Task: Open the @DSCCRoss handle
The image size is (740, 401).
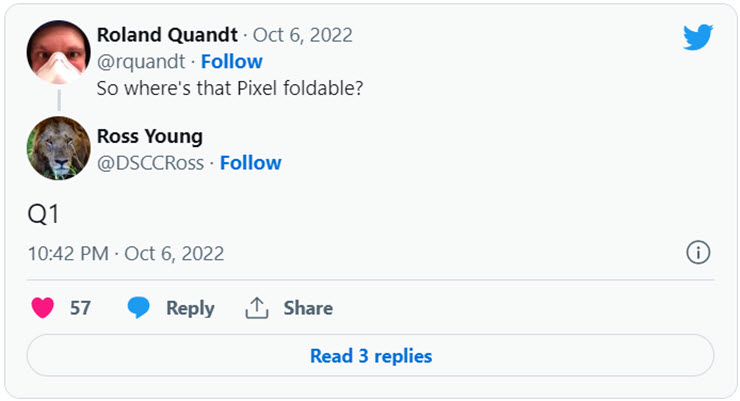Action: click(x=150, y=162)
